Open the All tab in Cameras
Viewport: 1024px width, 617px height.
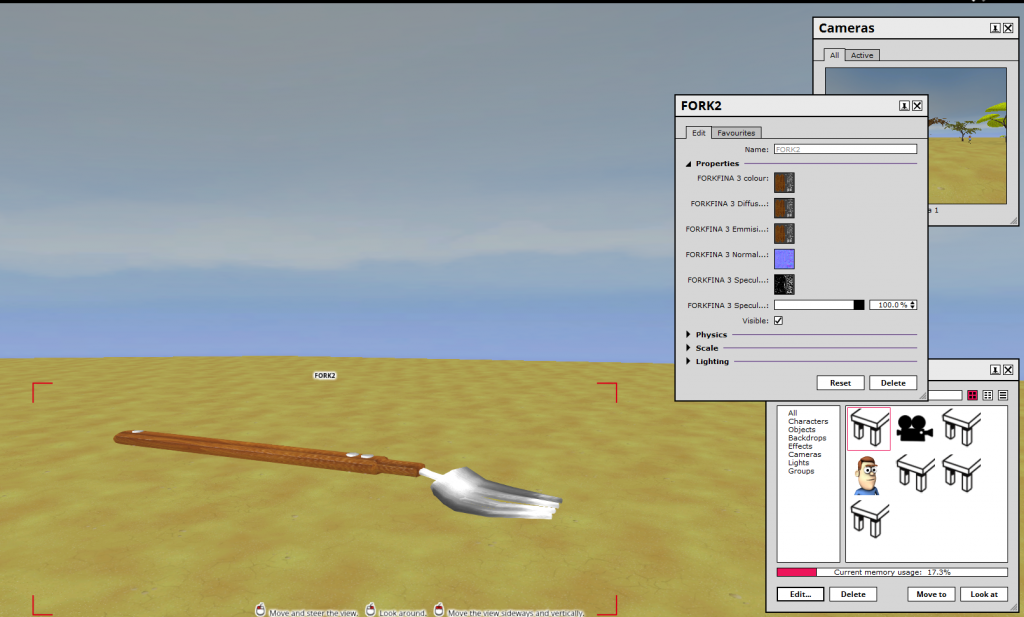tap(834, 55)
